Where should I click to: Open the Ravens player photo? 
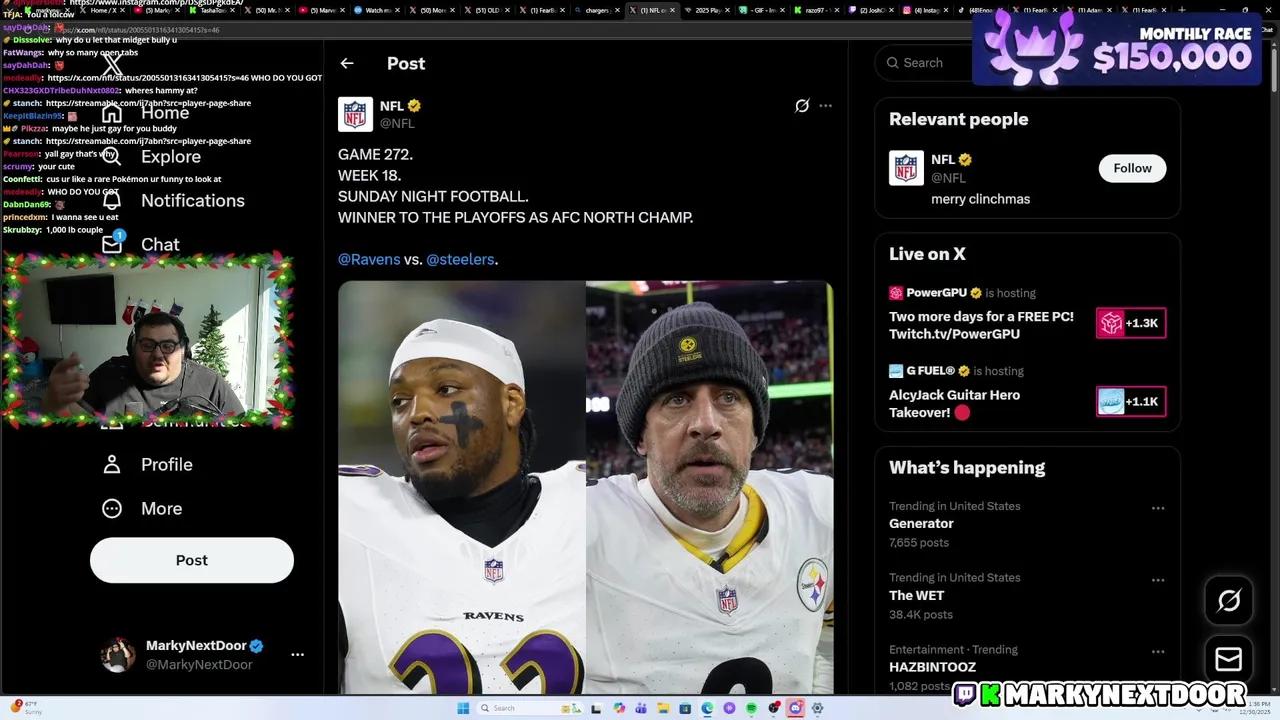(x=461, y=487)
